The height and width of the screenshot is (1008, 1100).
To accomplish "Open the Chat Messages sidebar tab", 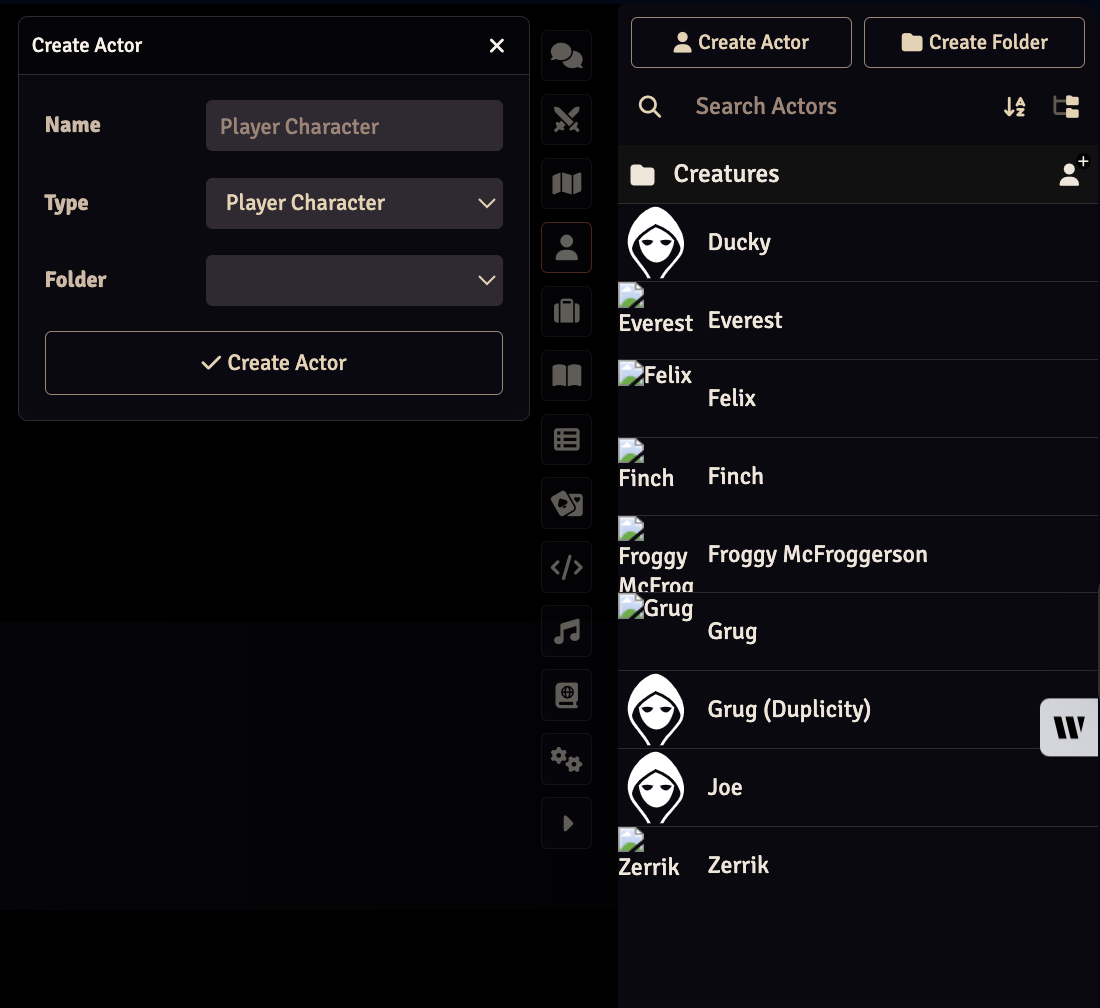I will pos(567,56).
